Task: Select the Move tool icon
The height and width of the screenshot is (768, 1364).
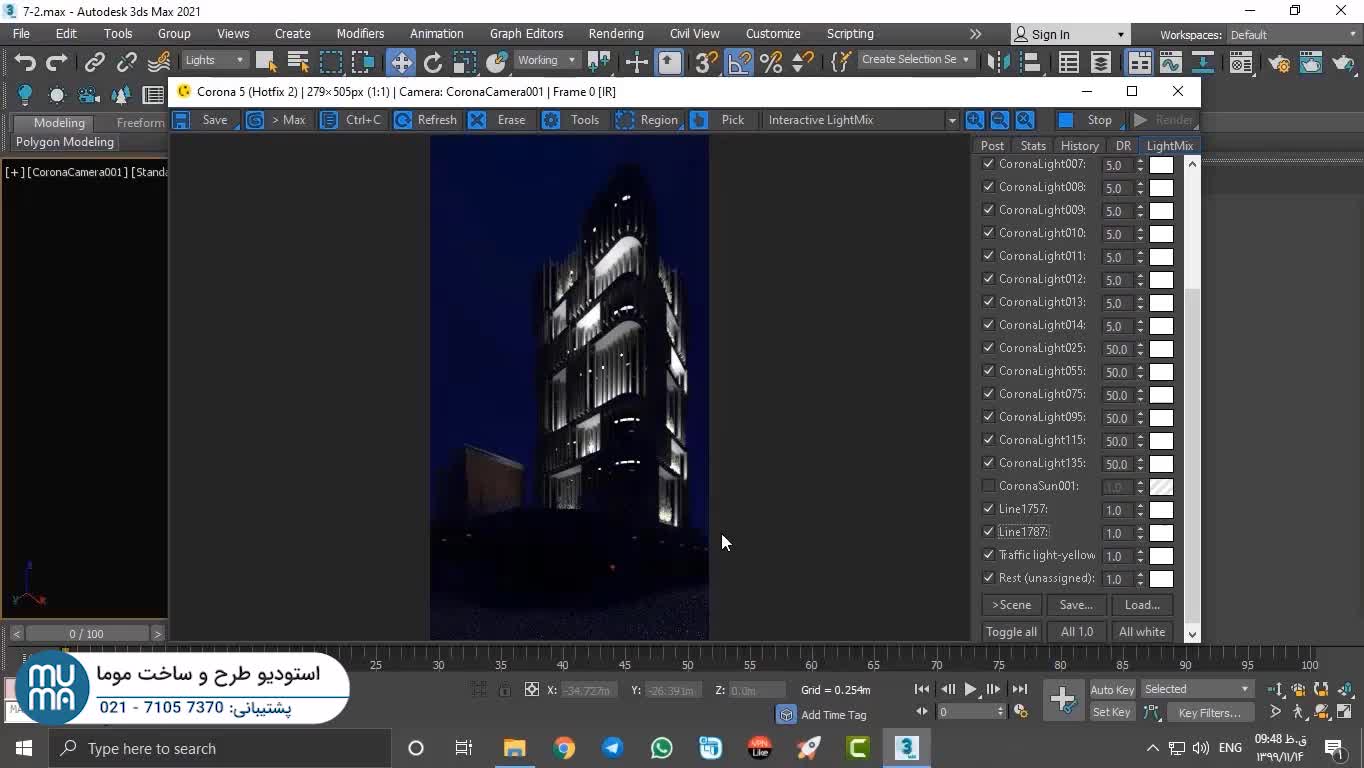Action: tap(401, 62)
